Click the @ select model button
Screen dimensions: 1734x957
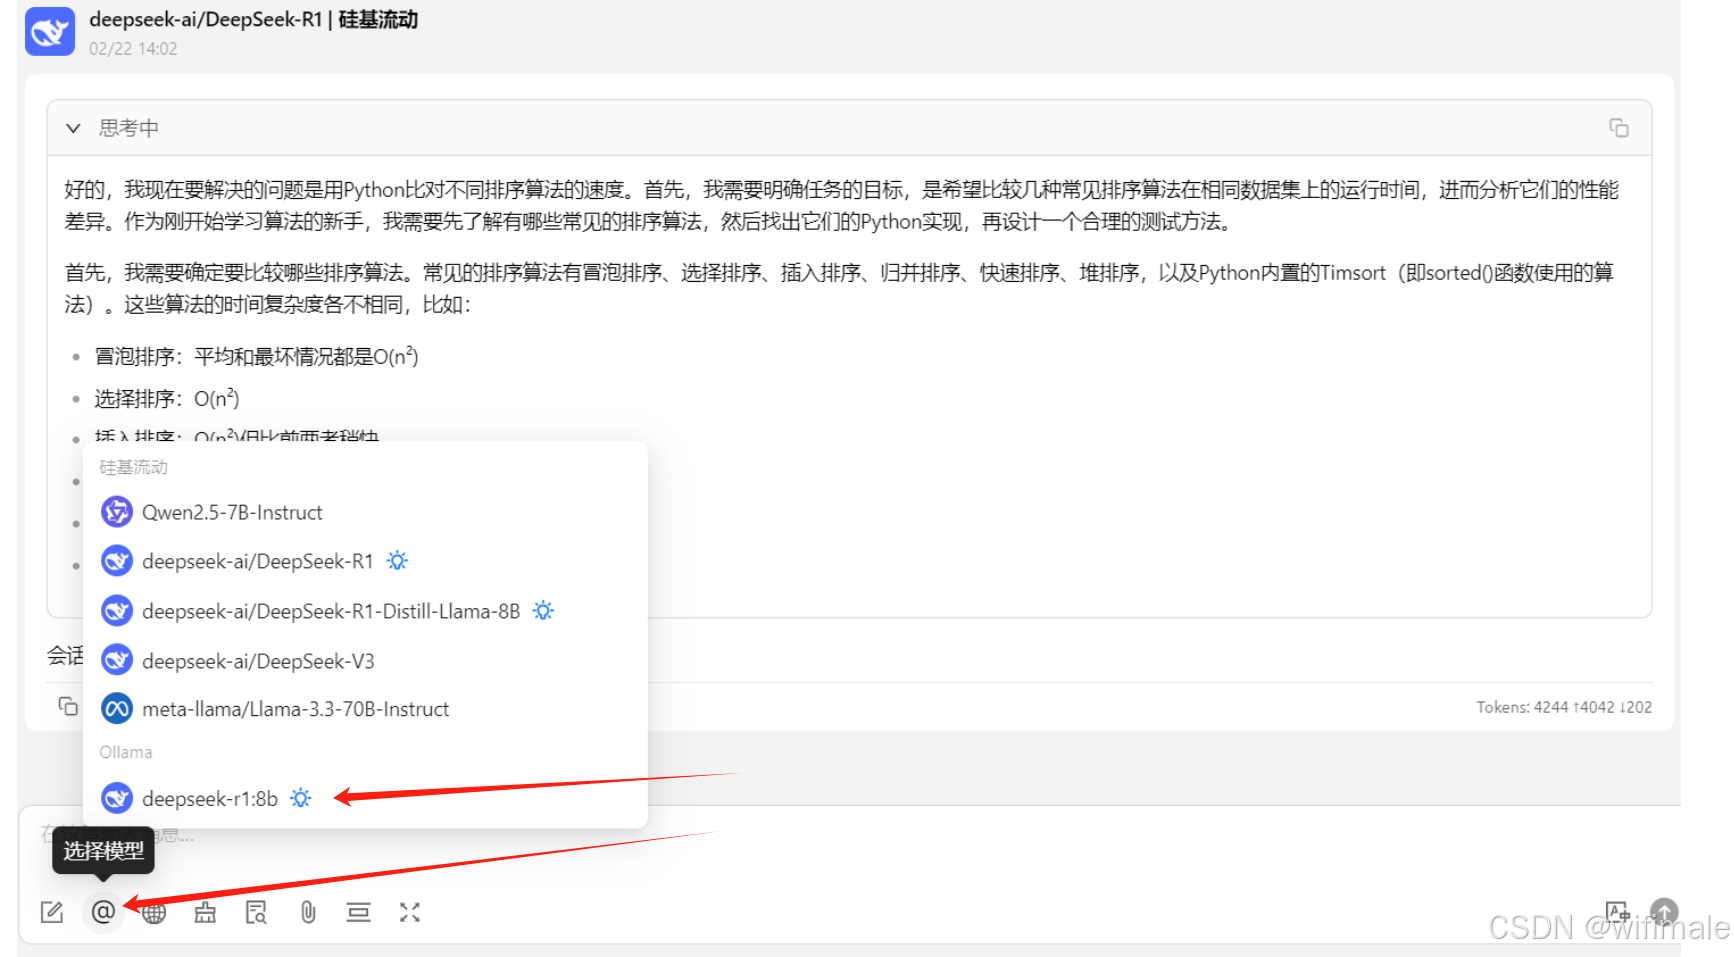pos(103,912)
